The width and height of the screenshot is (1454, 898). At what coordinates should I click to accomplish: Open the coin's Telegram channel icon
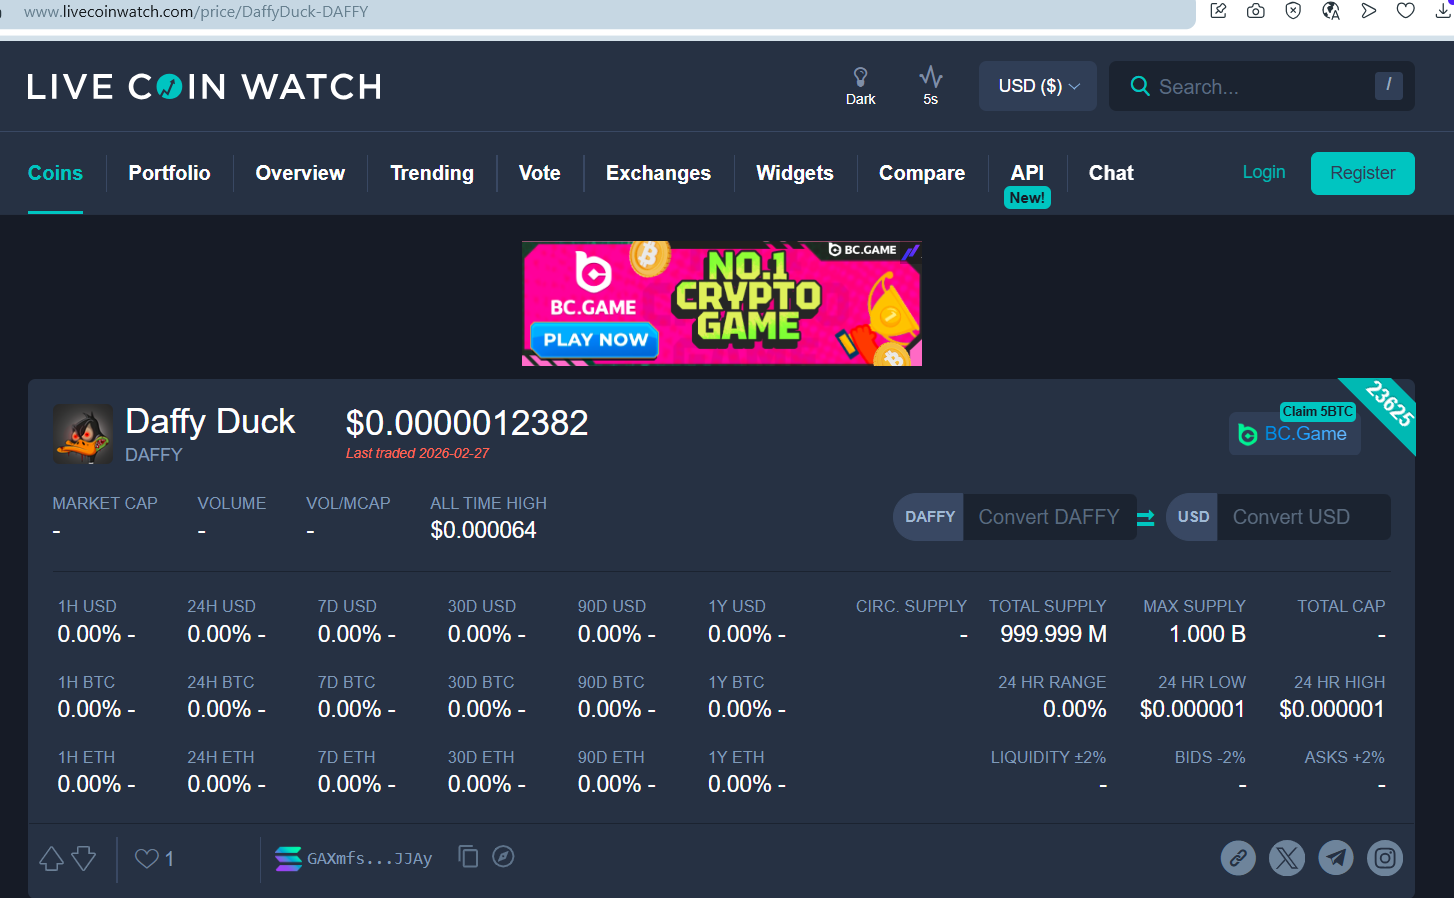click(x=1336, y=858)
